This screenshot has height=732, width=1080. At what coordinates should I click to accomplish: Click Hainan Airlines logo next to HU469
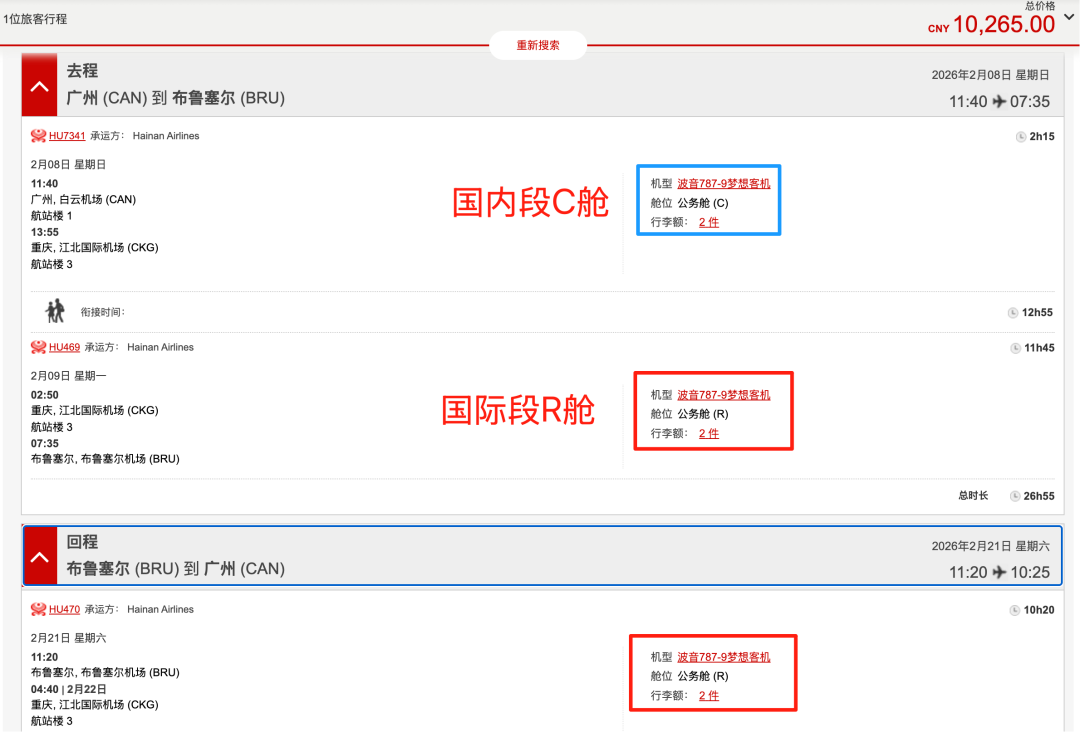coord(39,347)
